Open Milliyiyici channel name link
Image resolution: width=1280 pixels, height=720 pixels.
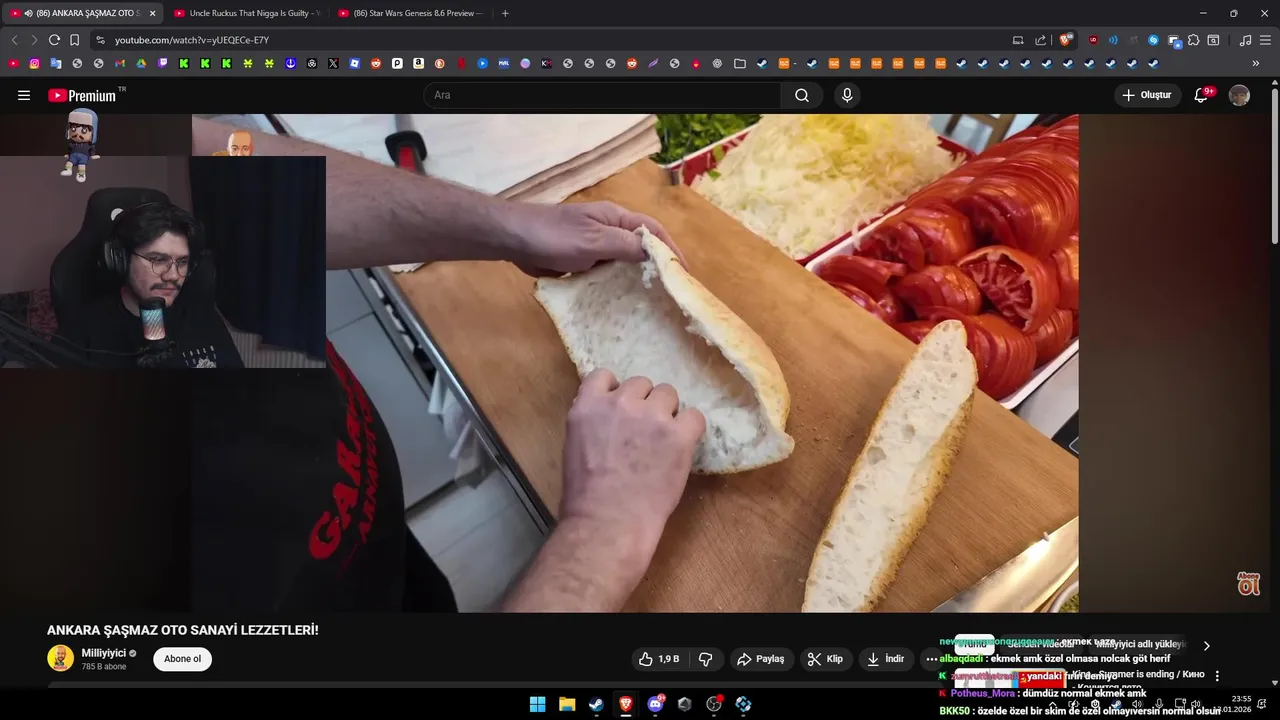click(x=104, y=653)
